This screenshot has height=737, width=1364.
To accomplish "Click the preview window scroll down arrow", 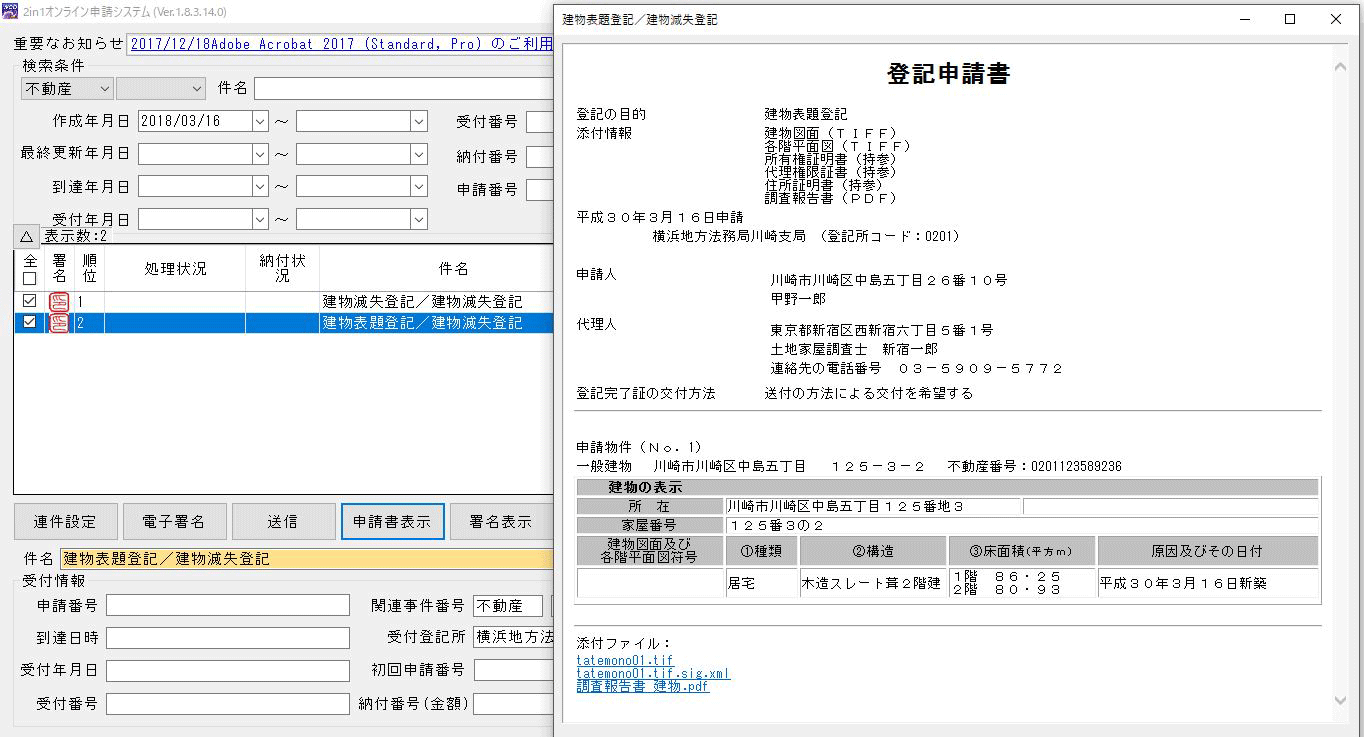I will click(1341, 701).
